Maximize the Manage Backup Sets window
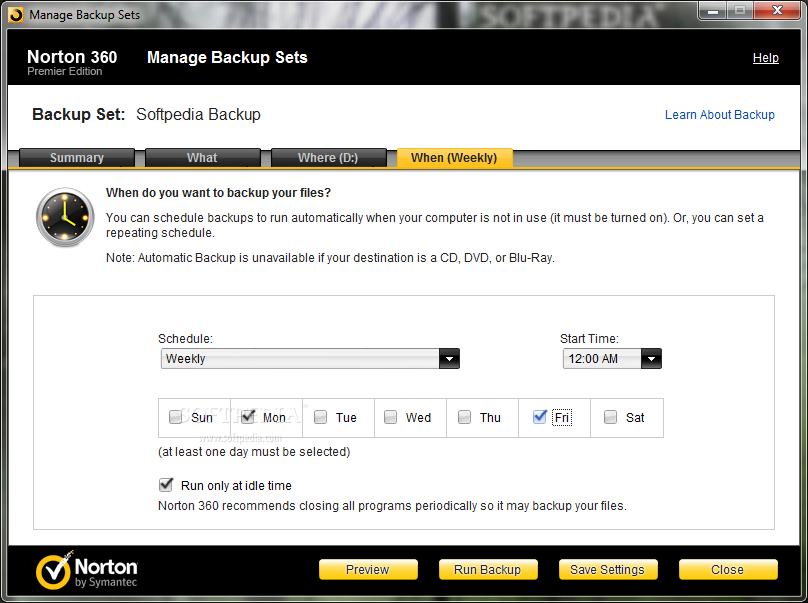 [x=740, y=11]
